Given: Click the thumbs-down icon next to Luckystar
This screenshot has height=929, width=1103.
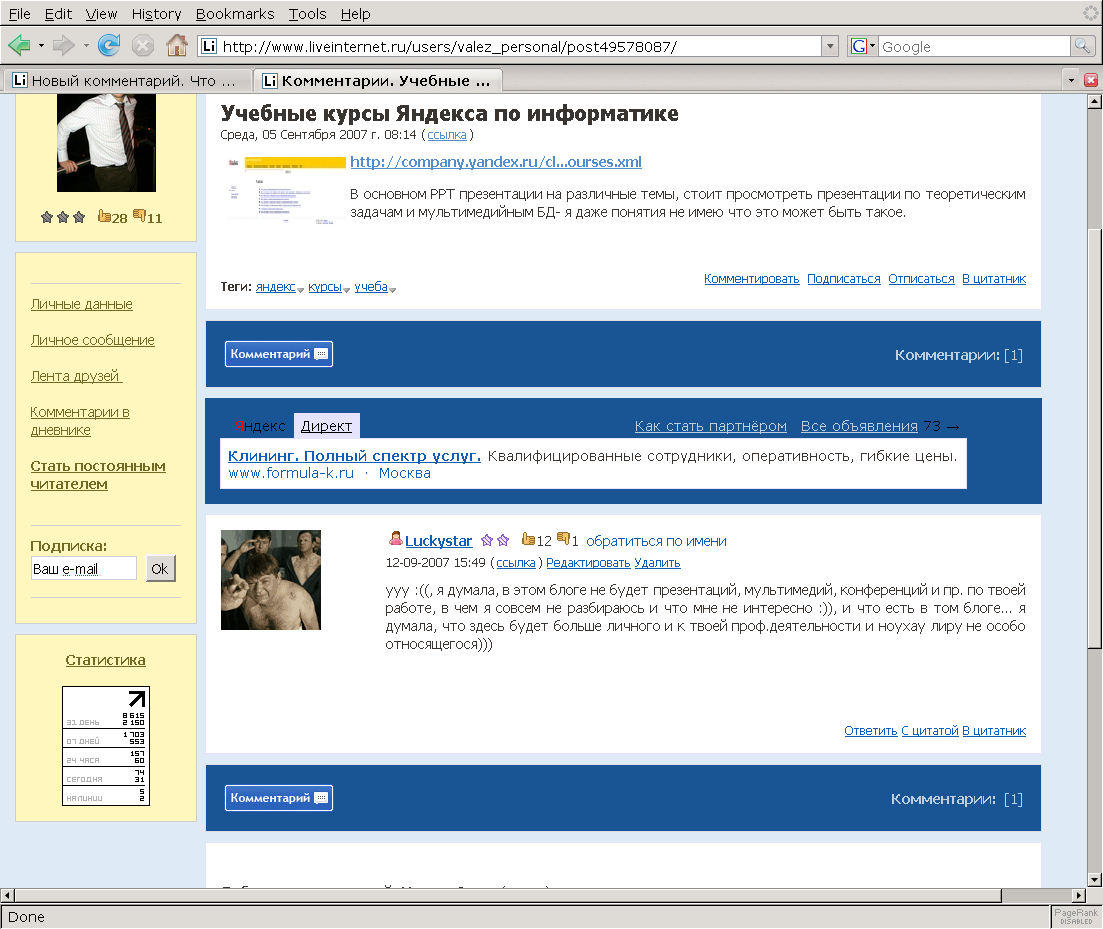Looking at the screenshot, I should 563,539.
